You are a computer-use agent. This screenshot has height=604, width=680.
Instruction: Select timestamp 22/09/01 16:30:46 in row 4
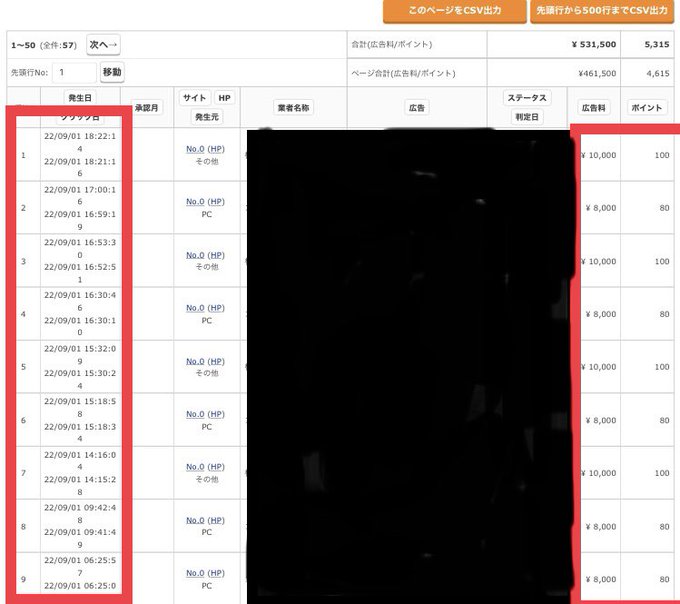click(80, 301)
